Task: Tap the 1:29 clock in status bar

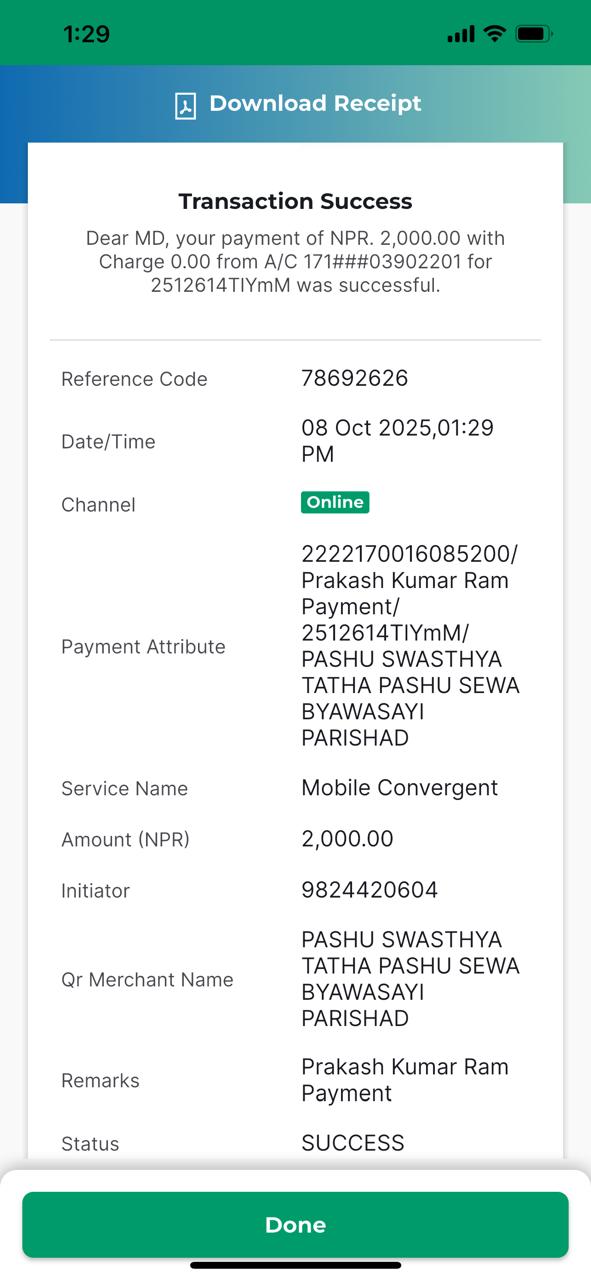Action: 87,34
